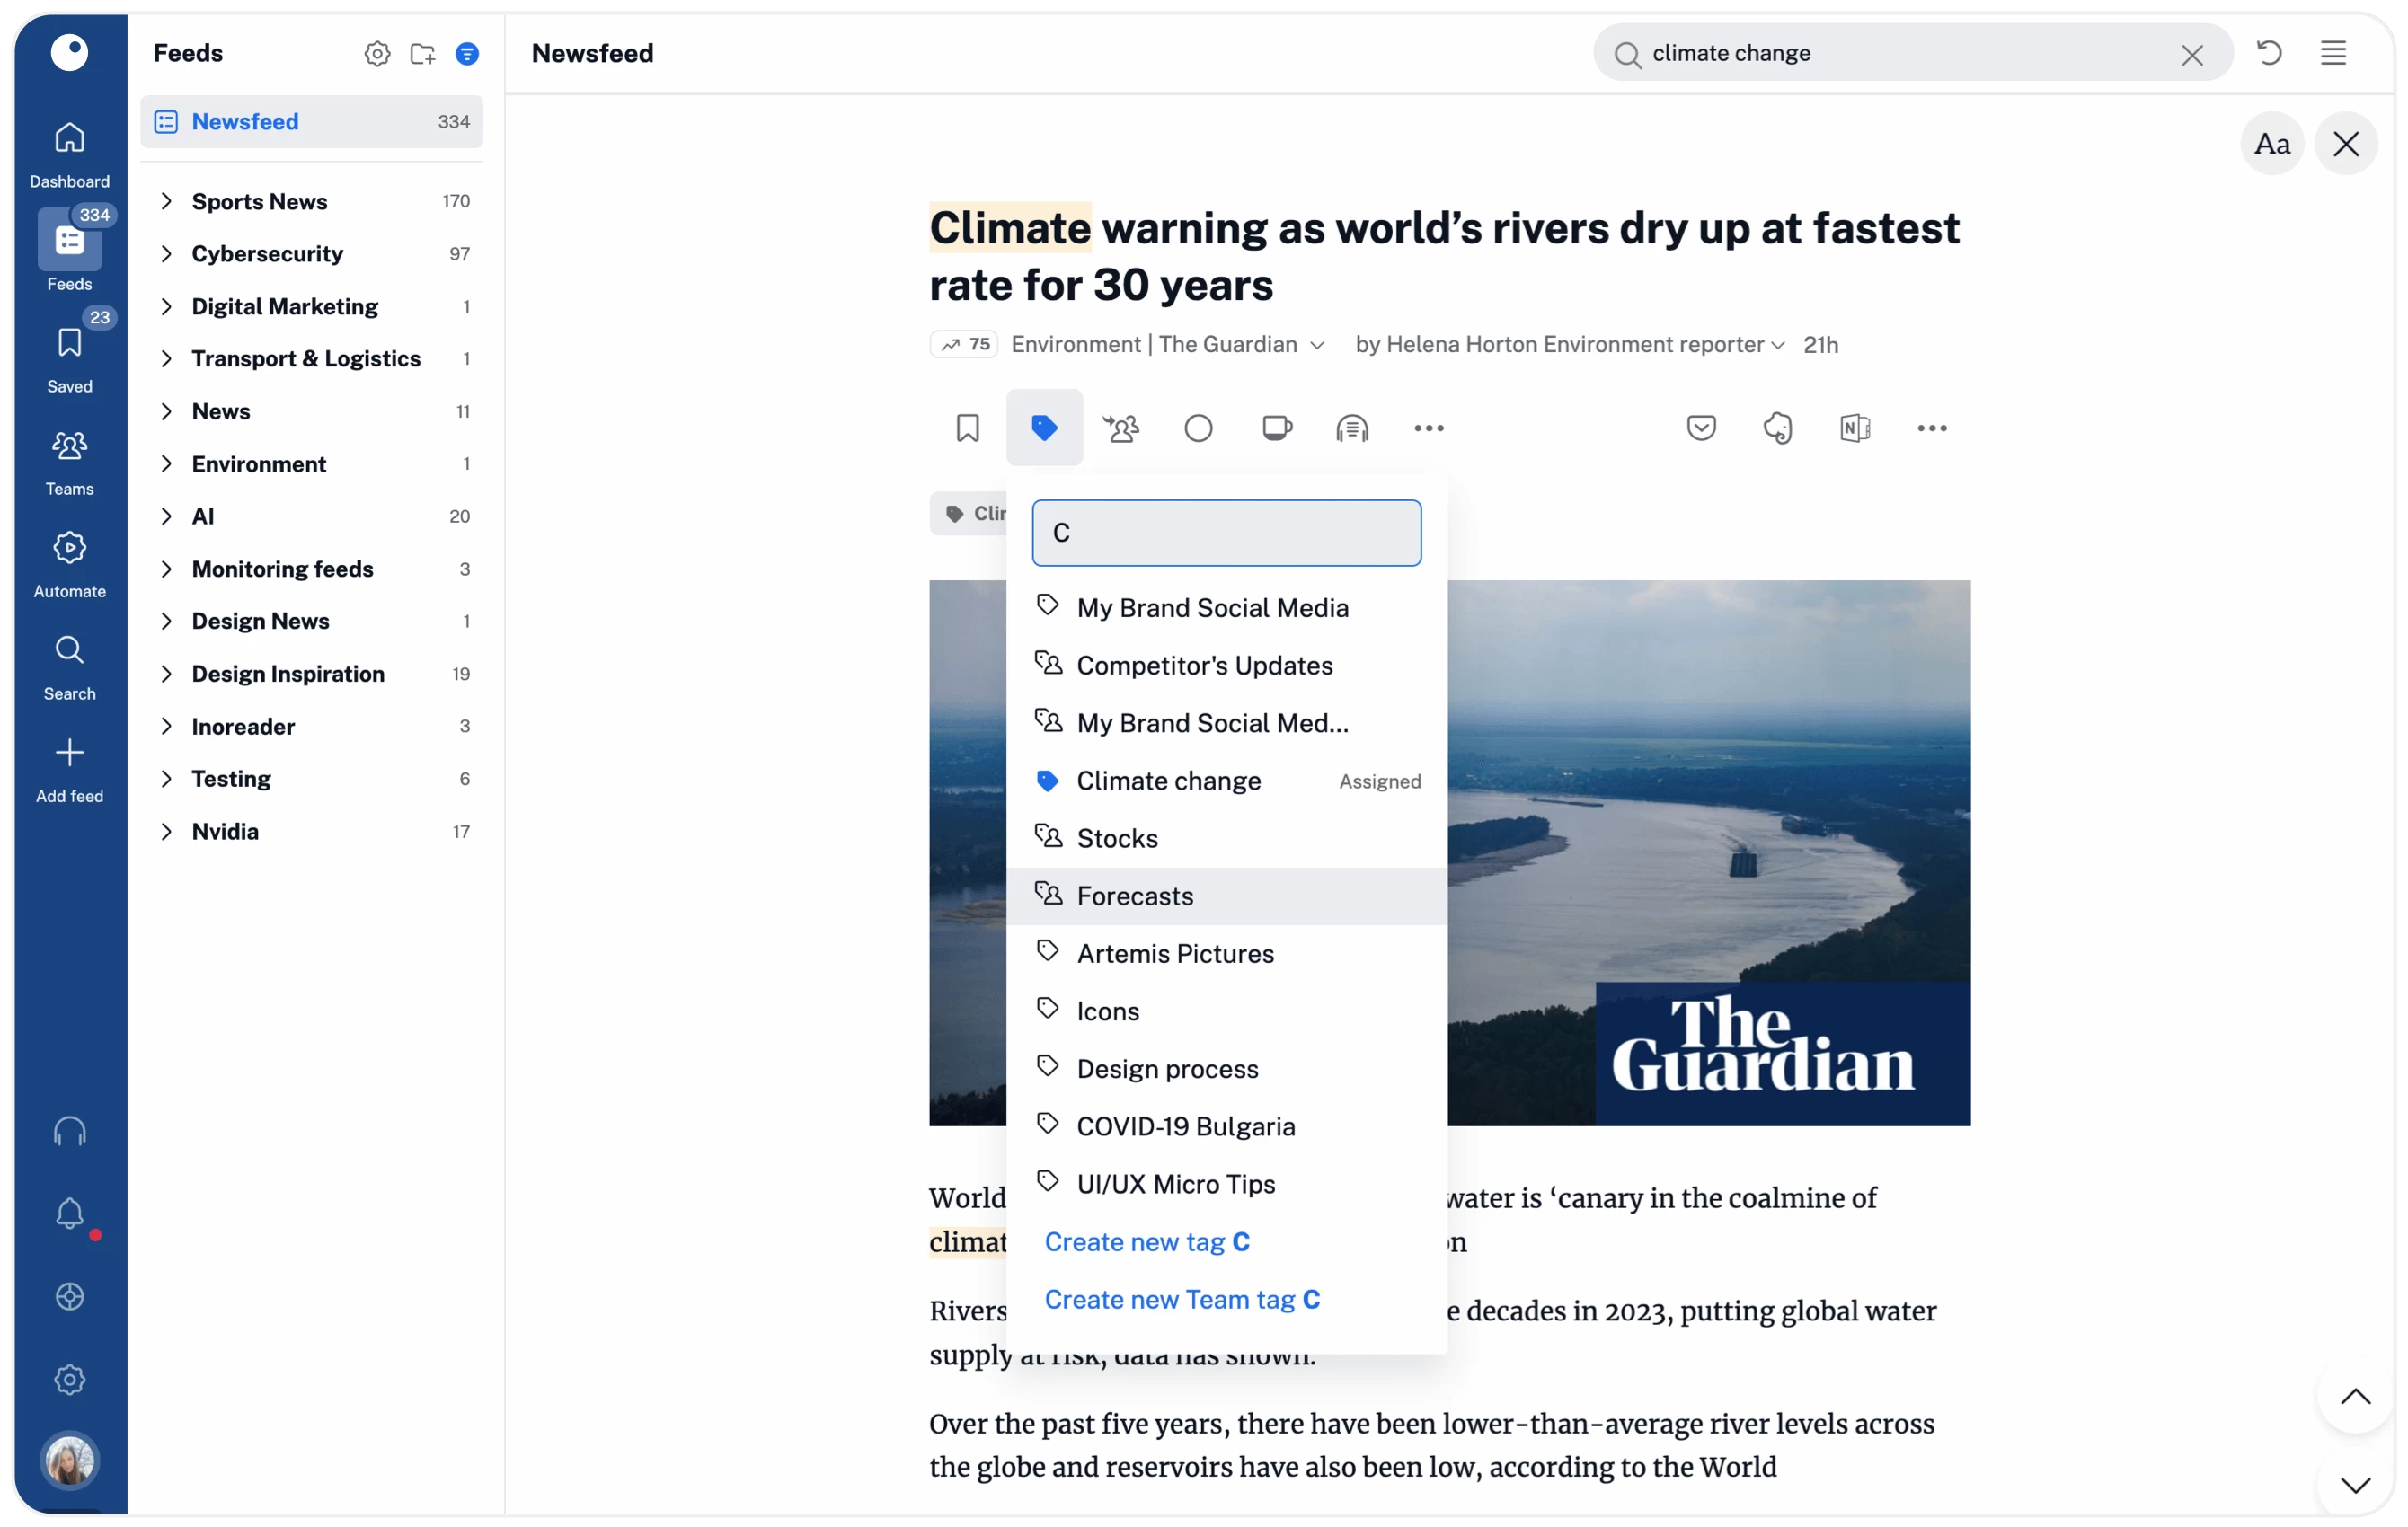
Task: Send article to Evernote
Action: click(1778, 428)
